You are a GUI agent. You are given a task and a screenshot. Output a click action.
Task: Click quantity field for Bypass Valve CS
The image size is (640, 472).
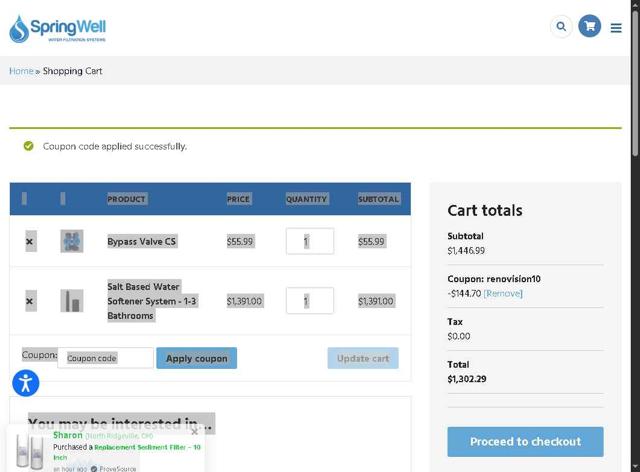(310, 241)
